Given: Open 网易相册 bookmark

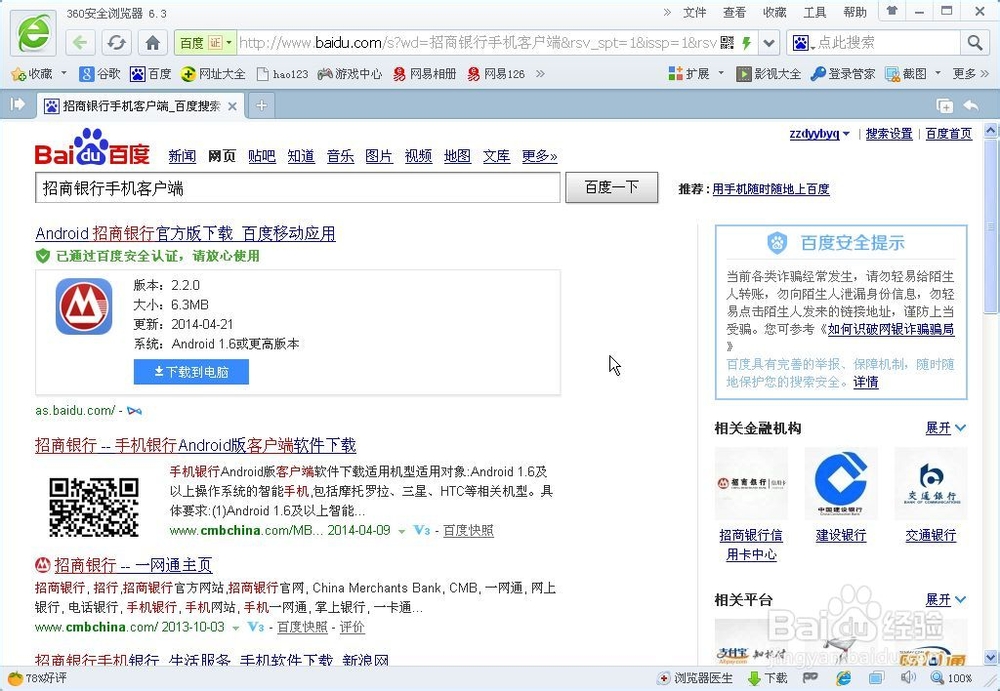Looking at the screenshot, I should (x=425, y=74).
